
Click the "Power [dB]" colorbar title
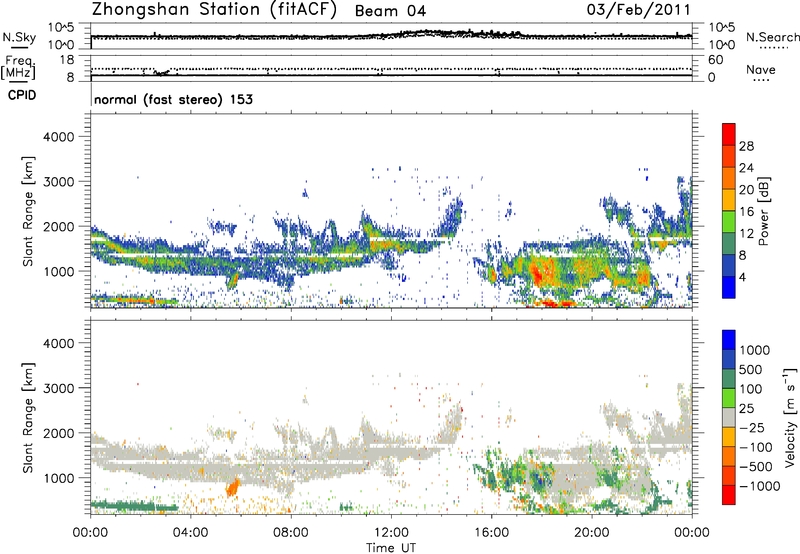764,211
